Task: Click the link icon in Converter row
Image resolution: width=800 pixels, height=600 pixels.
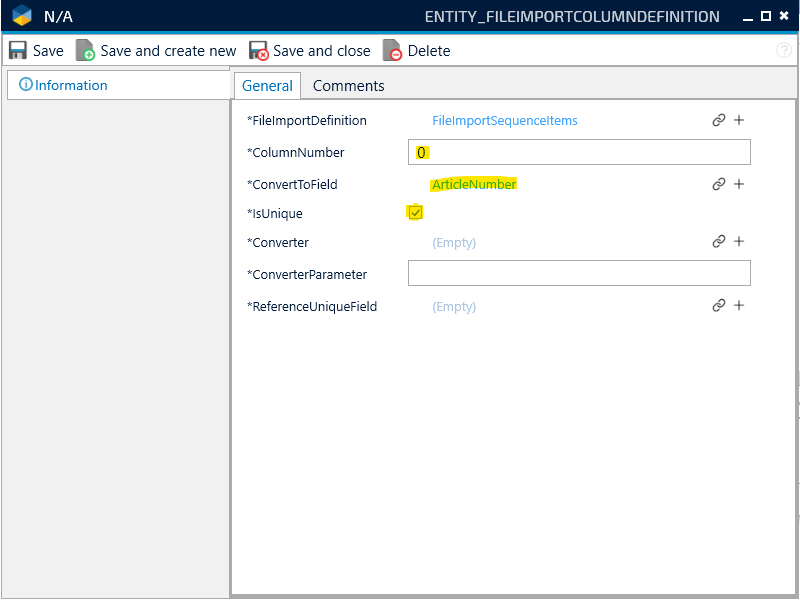Action: click(x=718, y=241)
